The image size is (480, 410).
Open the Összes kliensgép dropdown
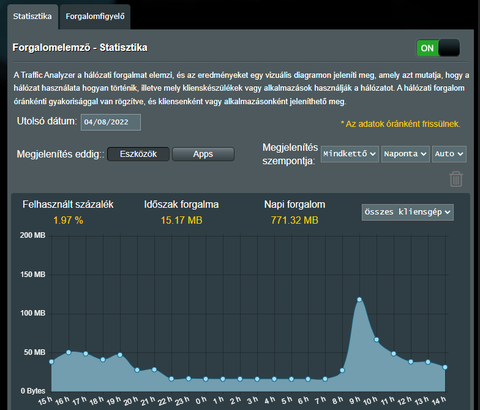click(408, 212)
